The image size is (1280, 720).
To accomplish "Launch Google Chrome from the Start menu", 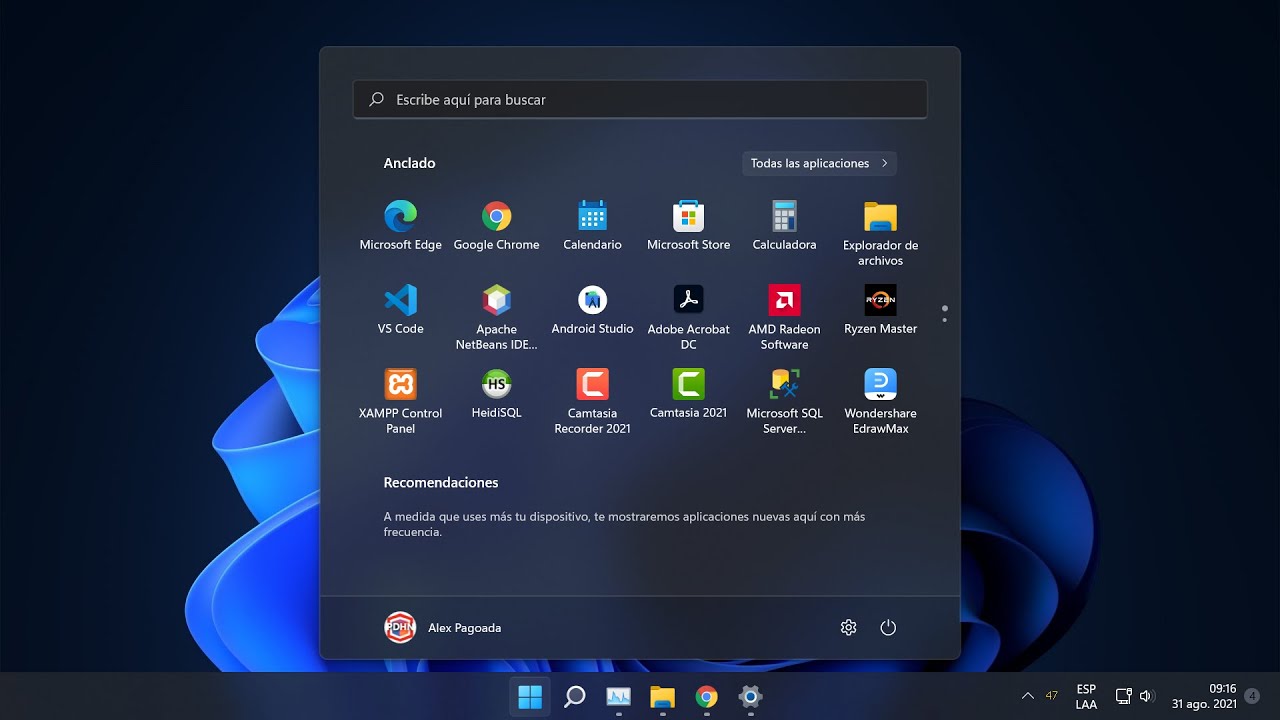I will (x=496, y=226).
